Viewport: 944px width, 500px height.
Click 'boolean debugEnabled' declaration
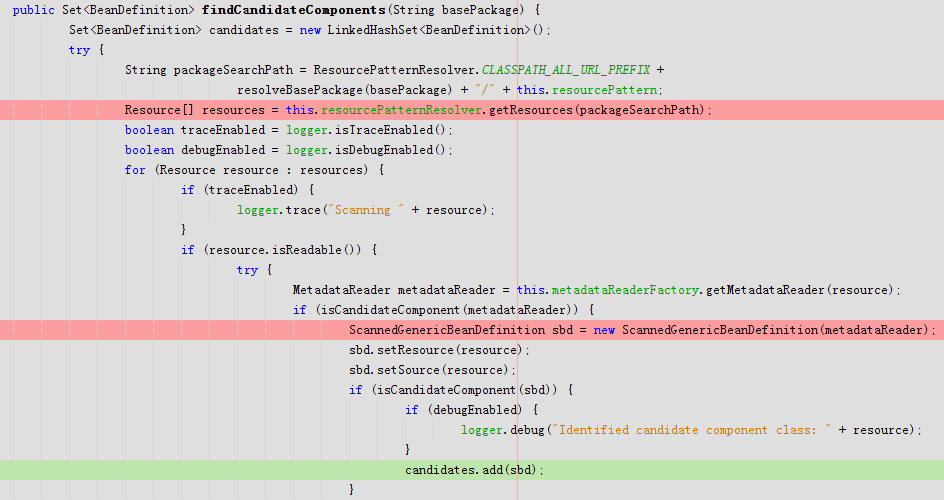pyautogui.click(x=194, y=150)
